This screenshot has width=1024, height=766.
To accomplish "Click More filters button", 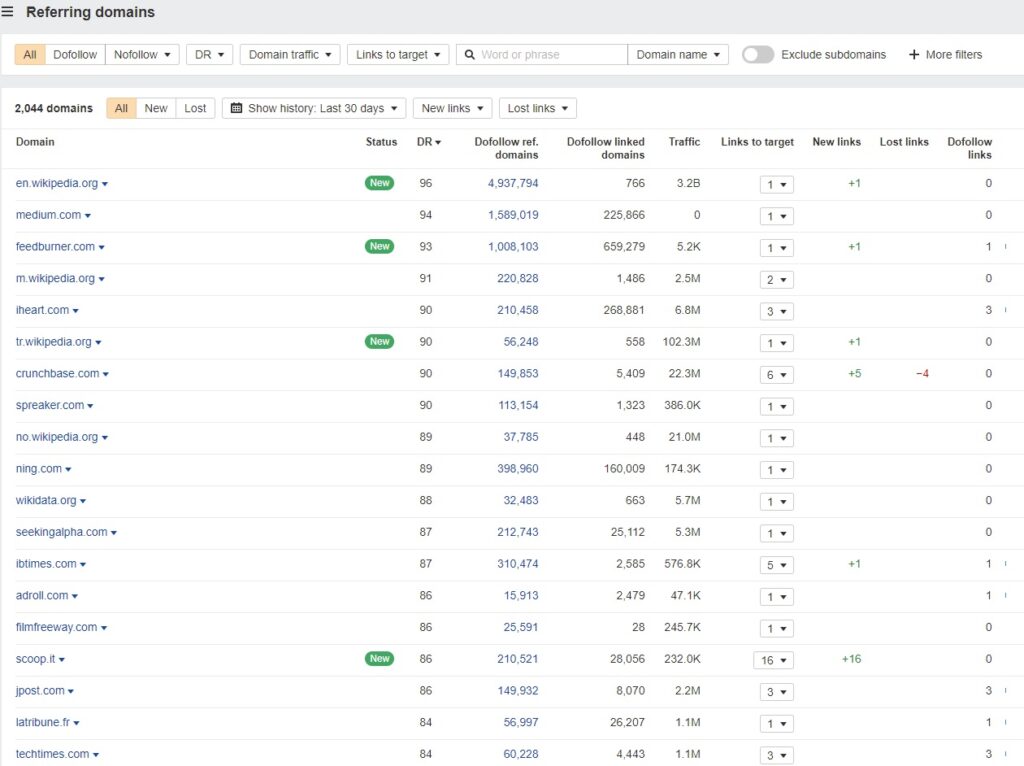I will pos(946,55).
